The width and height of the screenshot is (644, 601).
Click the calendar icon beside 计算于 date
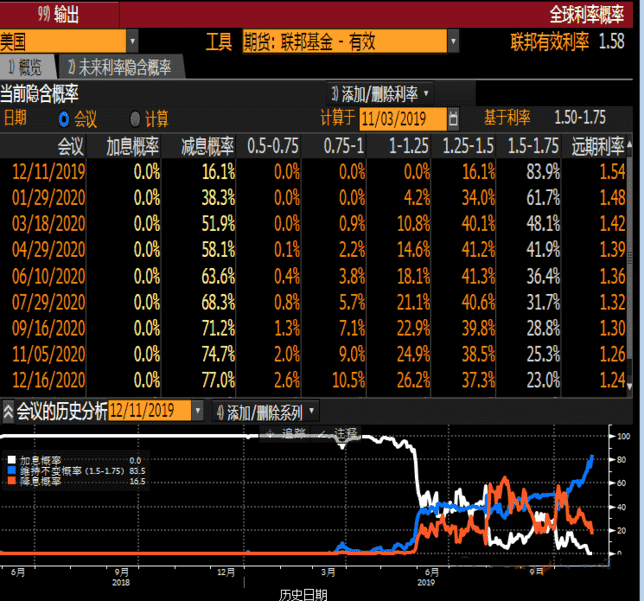(454, 119)
